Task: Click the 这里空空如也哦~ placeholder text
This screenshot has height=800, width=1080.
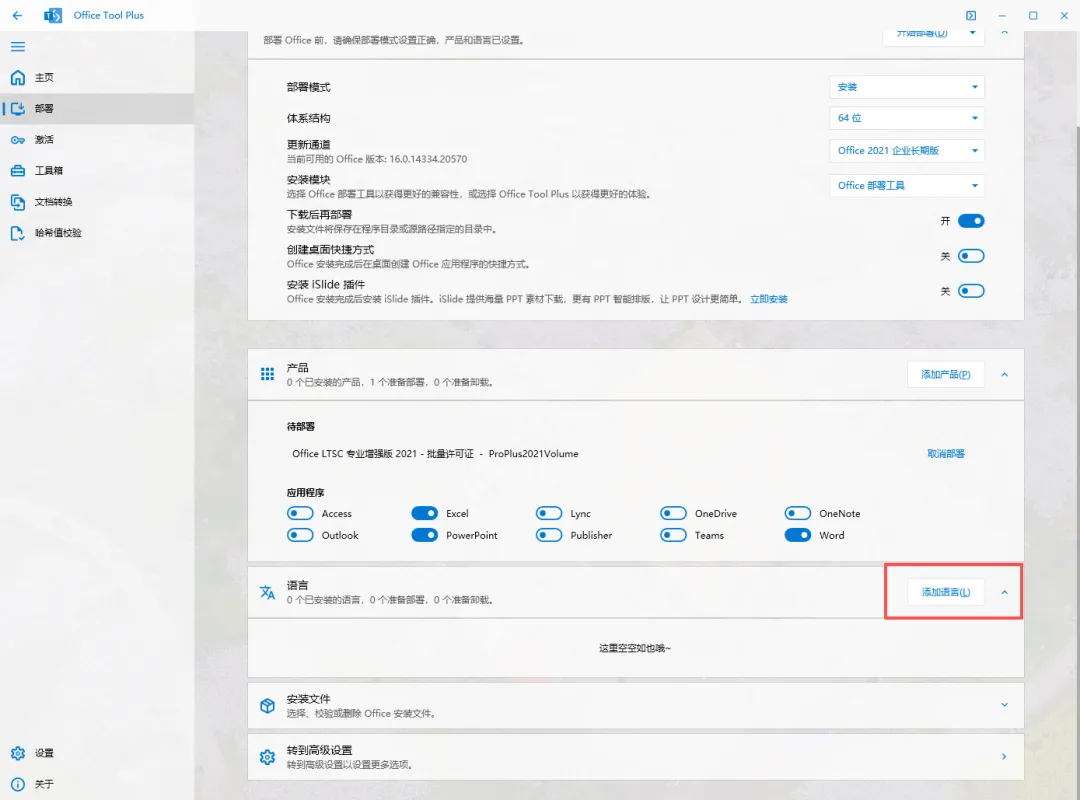Action: 634,648
